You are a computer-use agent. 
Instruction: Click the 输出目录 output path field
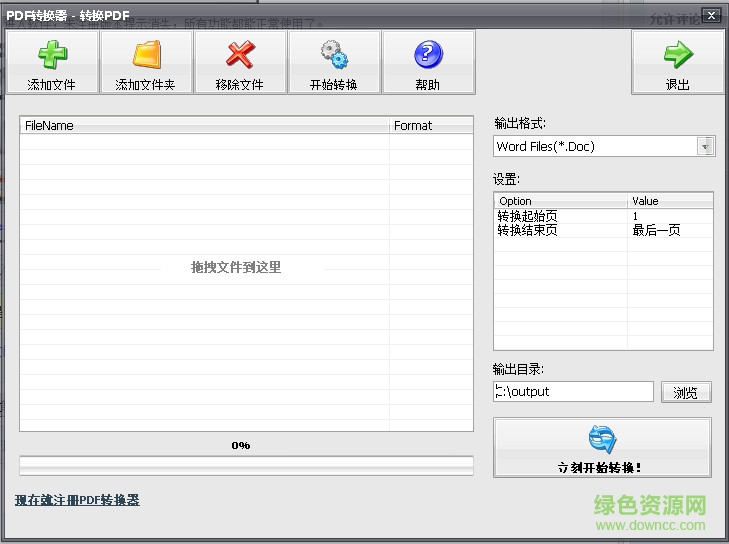pos(573,391)
